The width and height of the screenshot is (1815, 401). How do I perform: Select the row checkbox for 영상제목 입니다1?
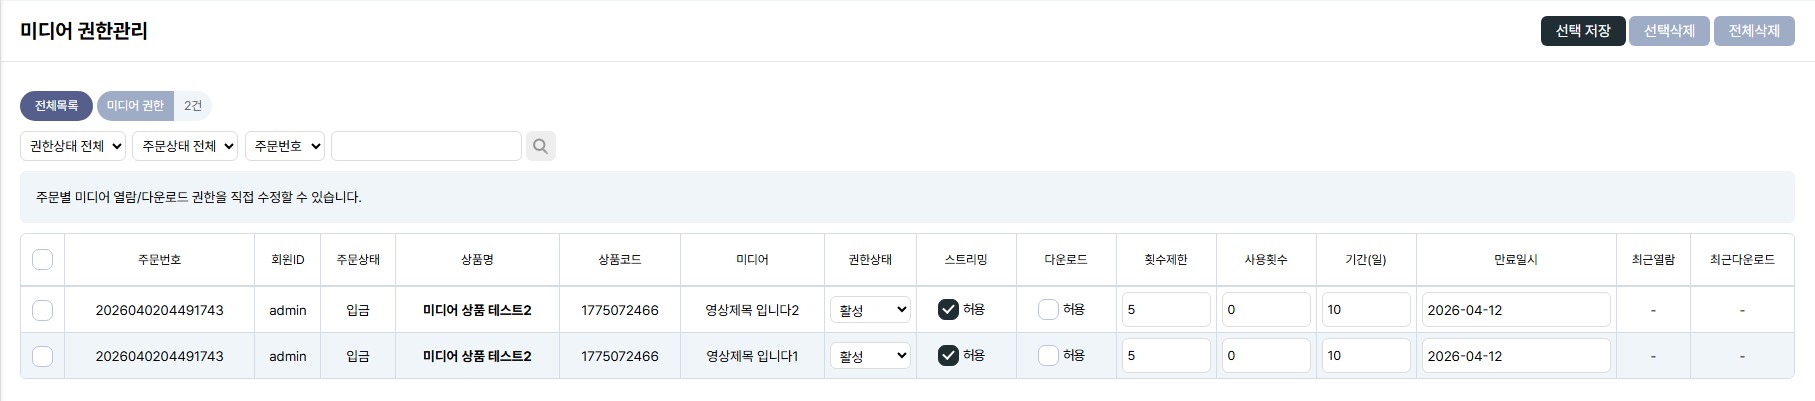tap(42, 356)
